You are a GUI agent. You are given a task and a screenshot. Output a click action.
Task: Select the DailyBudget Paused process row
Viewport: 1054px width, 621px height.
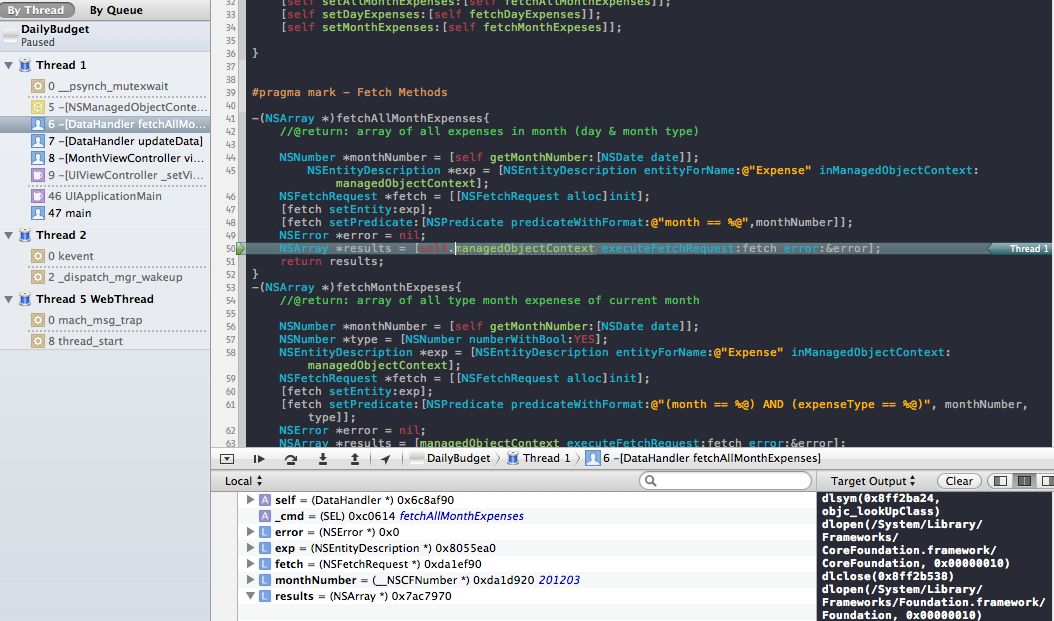coord(106,36)
